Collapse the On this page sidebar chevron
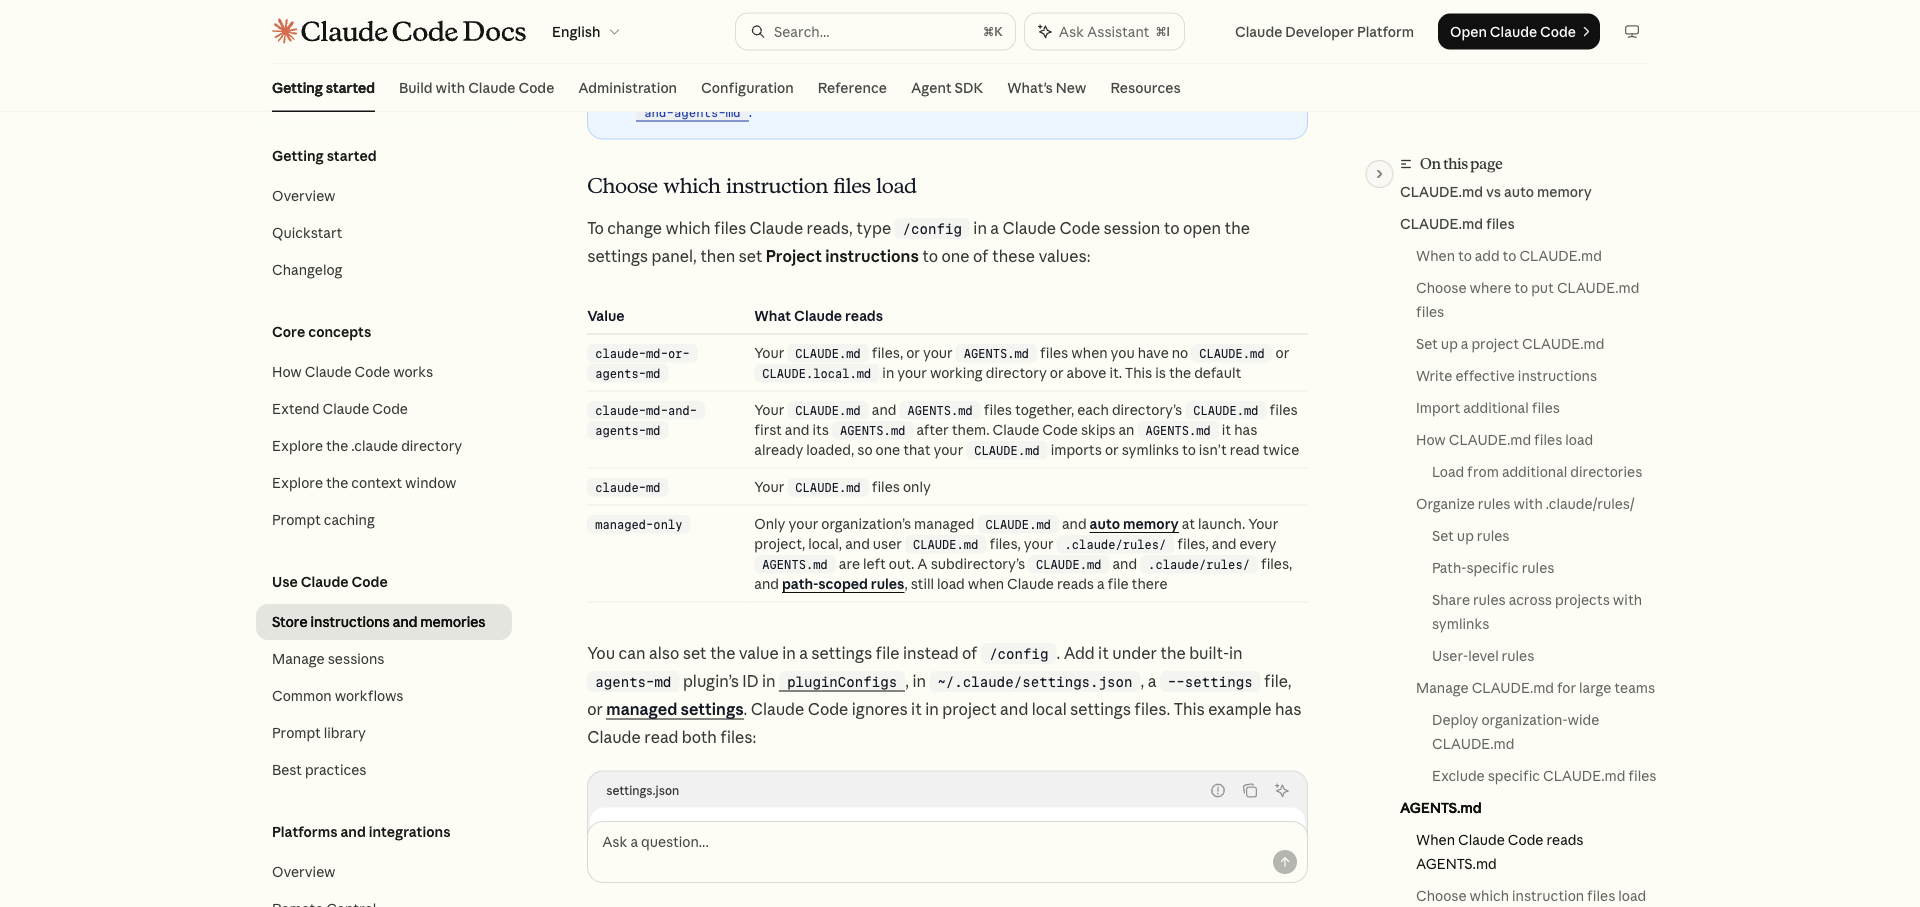1920x907 pixels. coord(1379,174)
